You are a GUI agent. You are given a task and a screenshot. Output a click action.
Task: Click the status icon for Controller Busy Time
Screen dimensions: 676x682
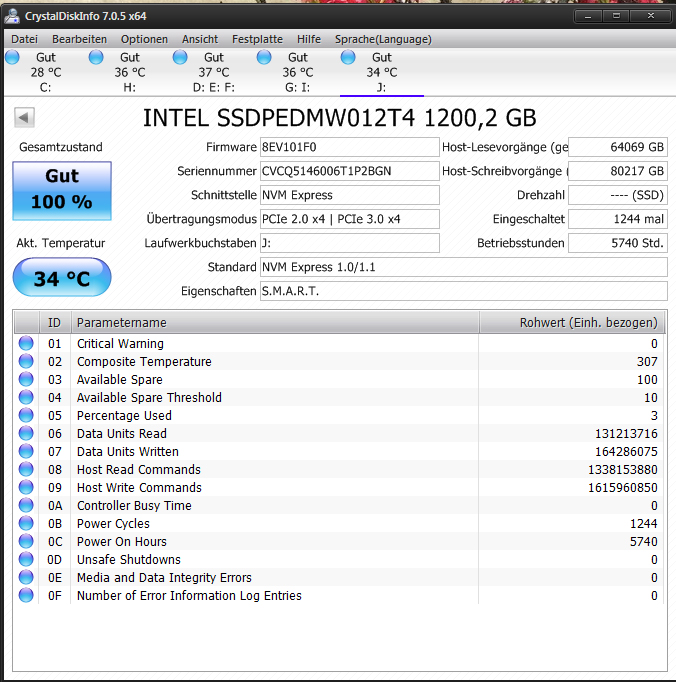click(x=26, y=505)
